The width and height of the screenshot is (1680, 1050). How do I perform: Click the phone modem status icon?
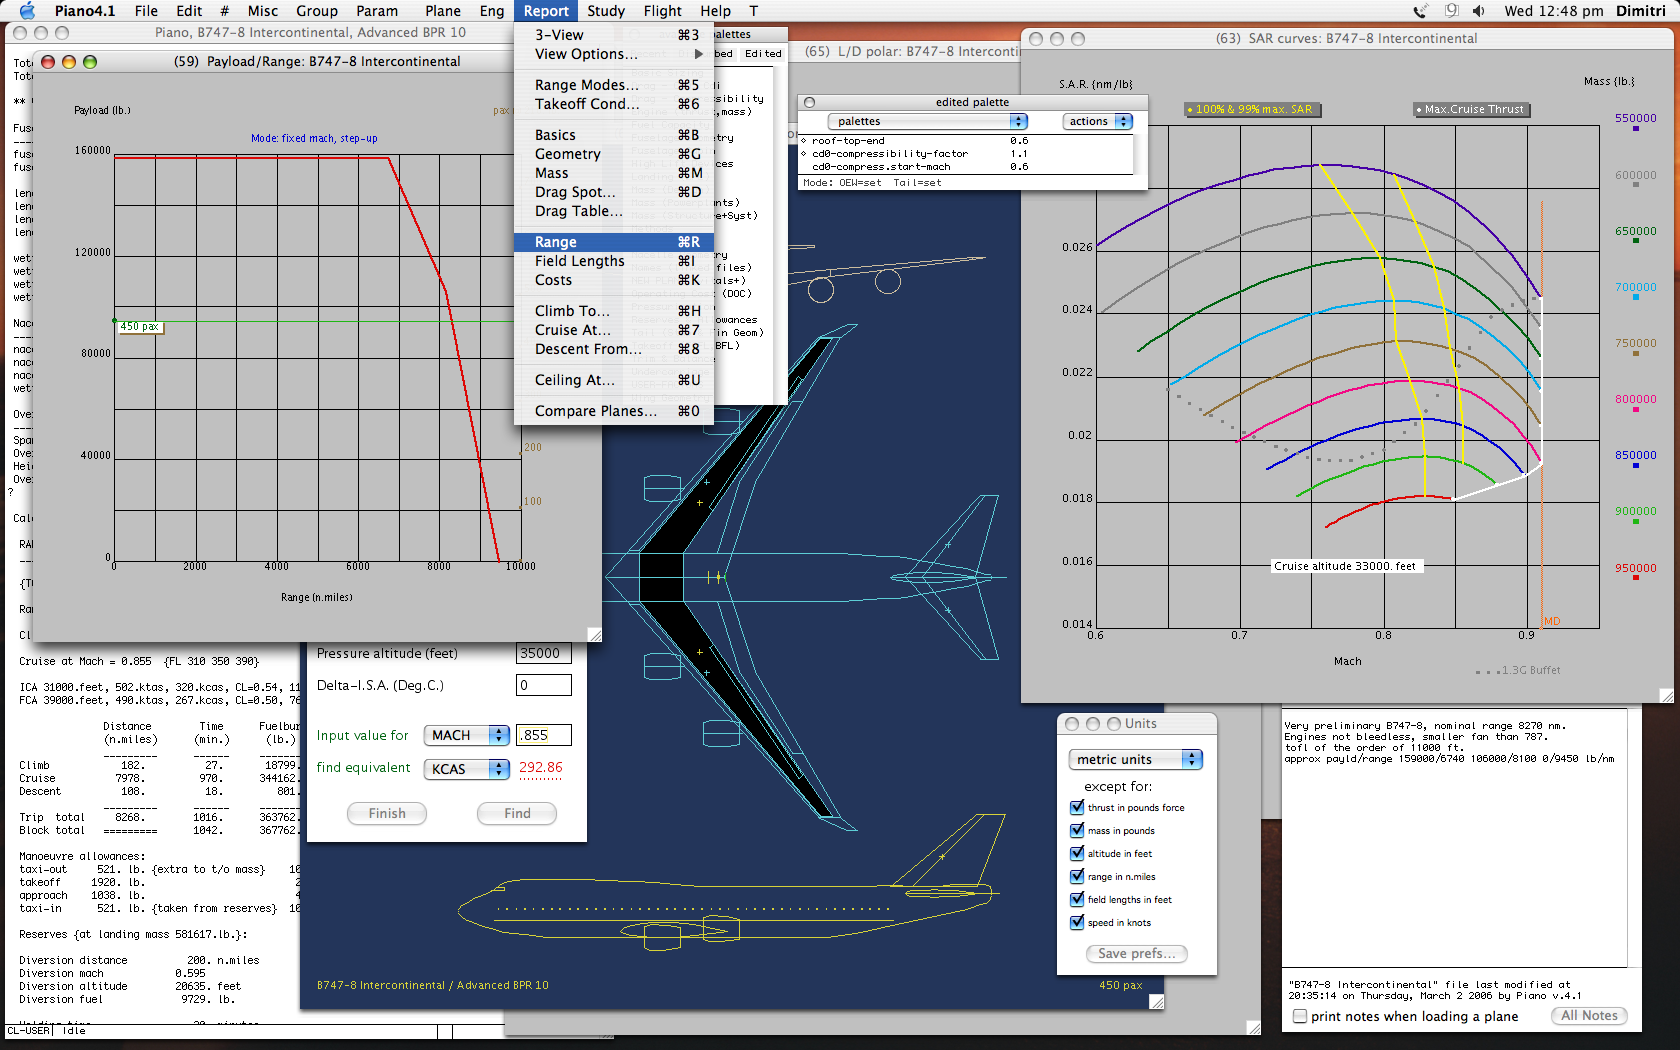pyautogui.click(x=1420, y=11)
